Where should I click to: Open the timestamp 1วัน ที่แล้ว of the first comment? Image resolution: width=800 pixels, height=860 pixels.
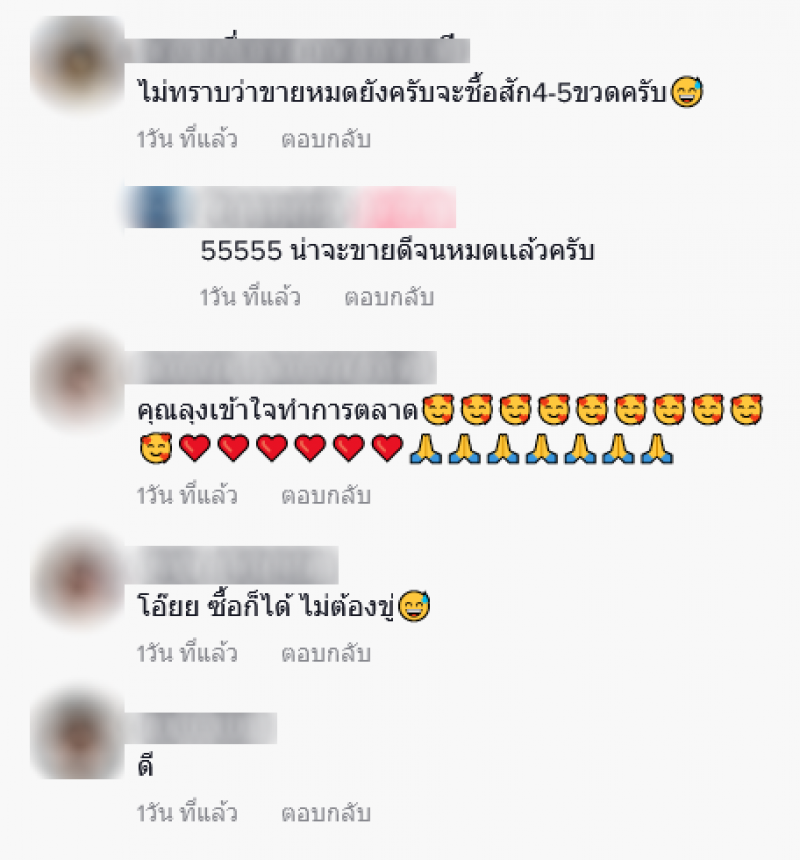click(187, 139)
